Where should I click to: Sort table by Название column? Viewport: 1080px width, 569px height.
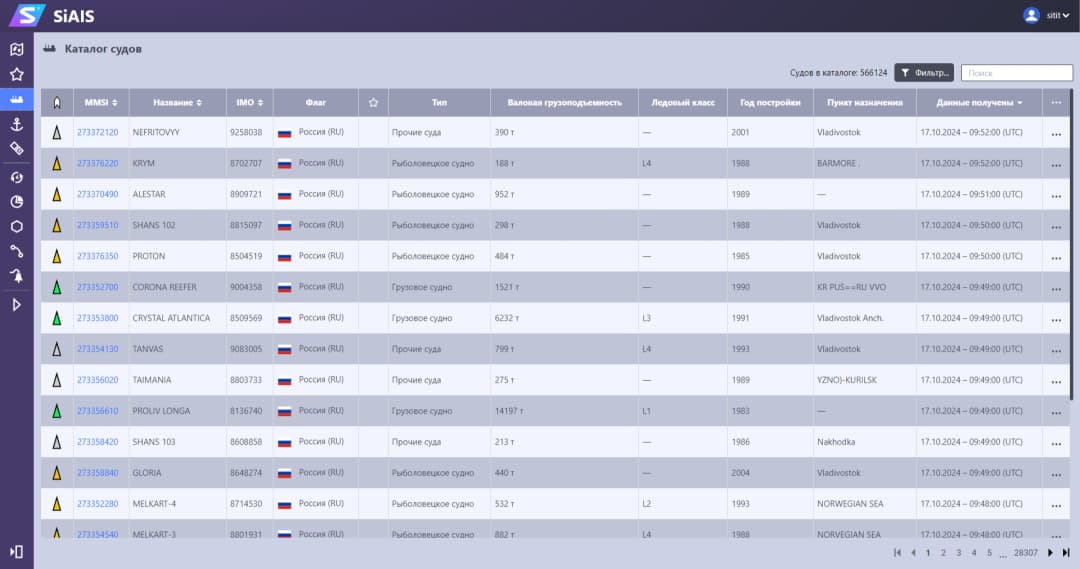pyautogui.click(x=177, y=102)
